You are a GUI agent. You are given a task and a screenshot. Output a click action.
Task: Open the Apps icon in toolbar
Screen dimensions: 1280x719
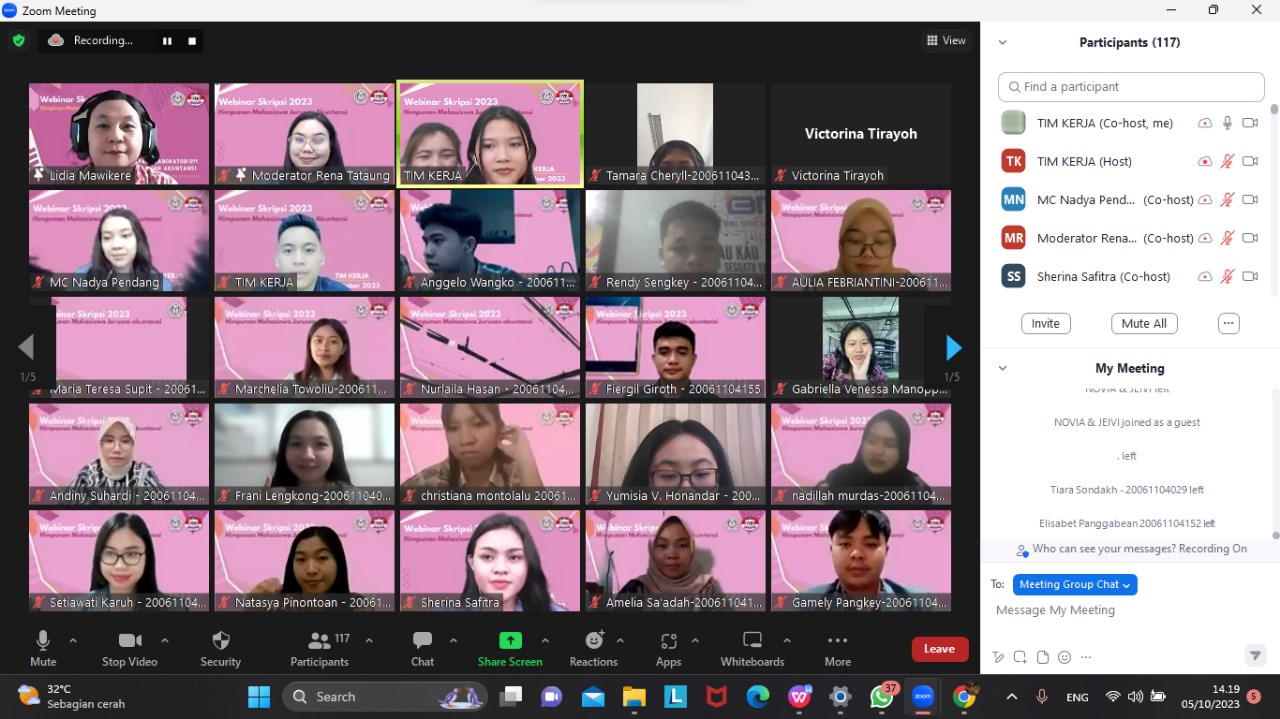[x=668, y=641]
